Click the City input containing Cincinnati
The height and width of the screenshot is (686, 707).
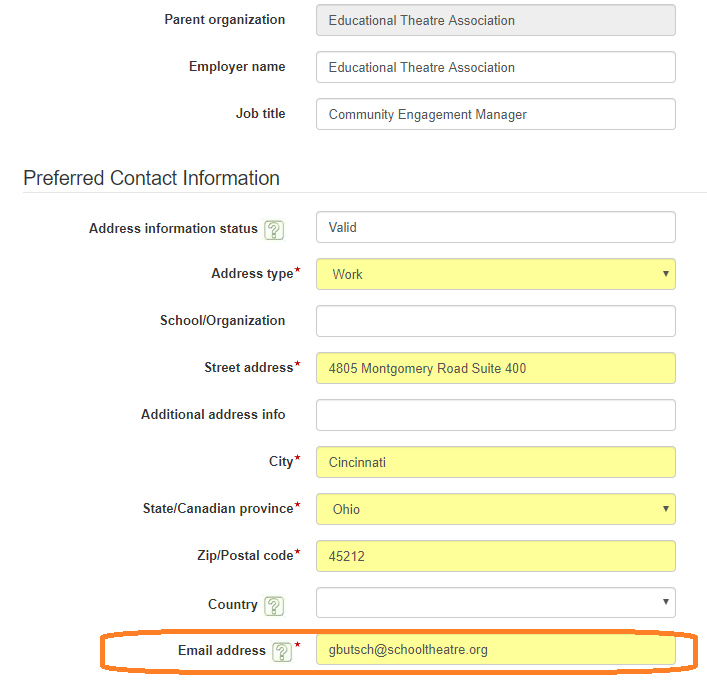click(495, 462)
